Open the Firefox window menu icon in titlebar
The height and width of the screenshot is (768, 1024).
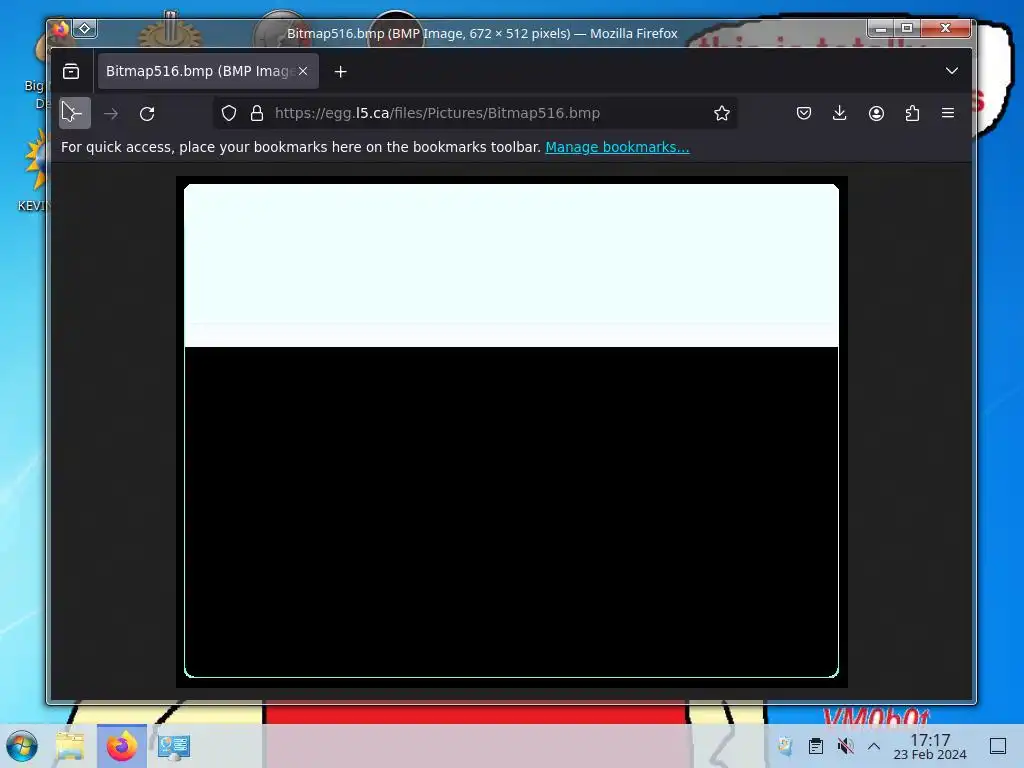[x=60, y=29]
